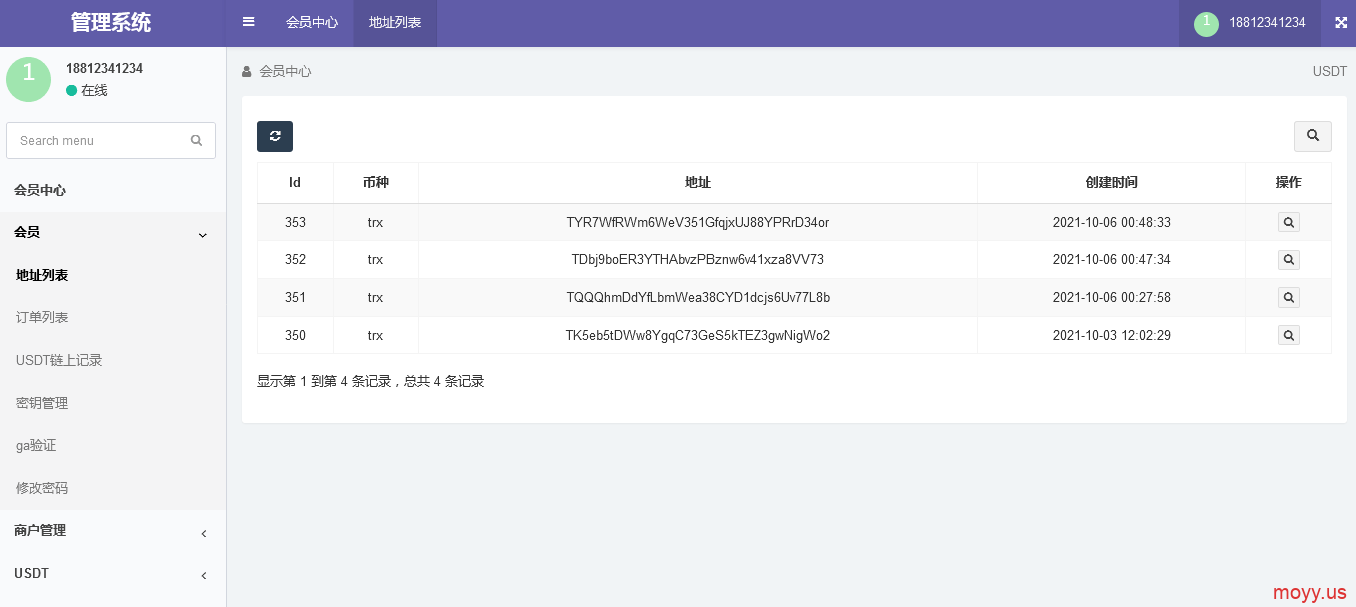Click the refresh table button
Image resolution: width=1356 pixels, height=607 pixels.
275,136
